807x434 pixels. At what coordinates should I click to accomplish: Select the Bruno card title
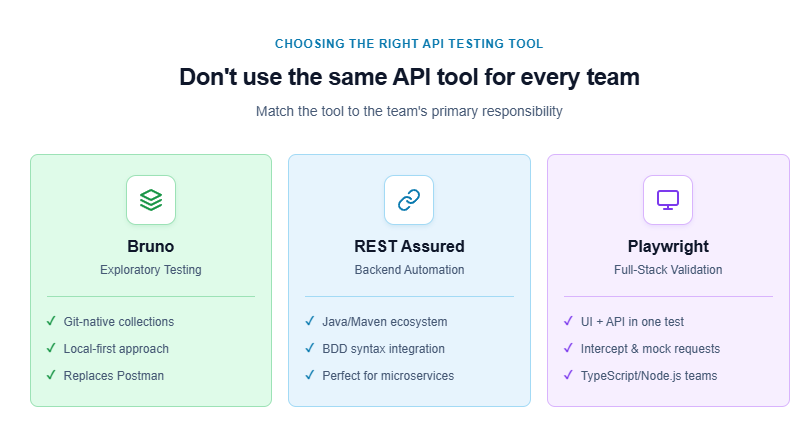[151, 246]
